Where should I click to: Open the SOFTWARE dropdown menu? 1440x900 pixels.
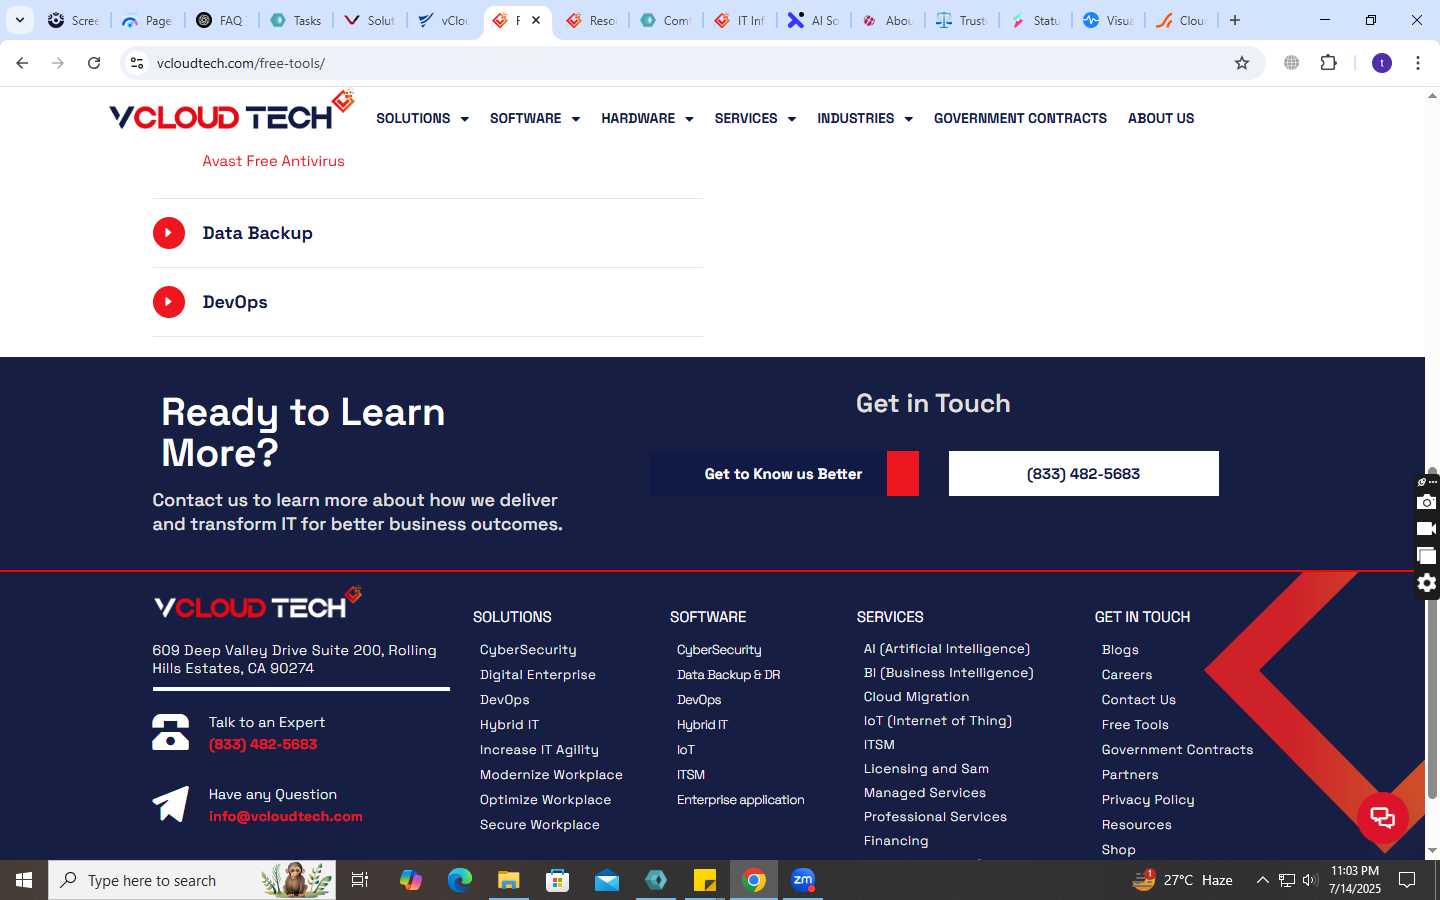pos(535,118)
